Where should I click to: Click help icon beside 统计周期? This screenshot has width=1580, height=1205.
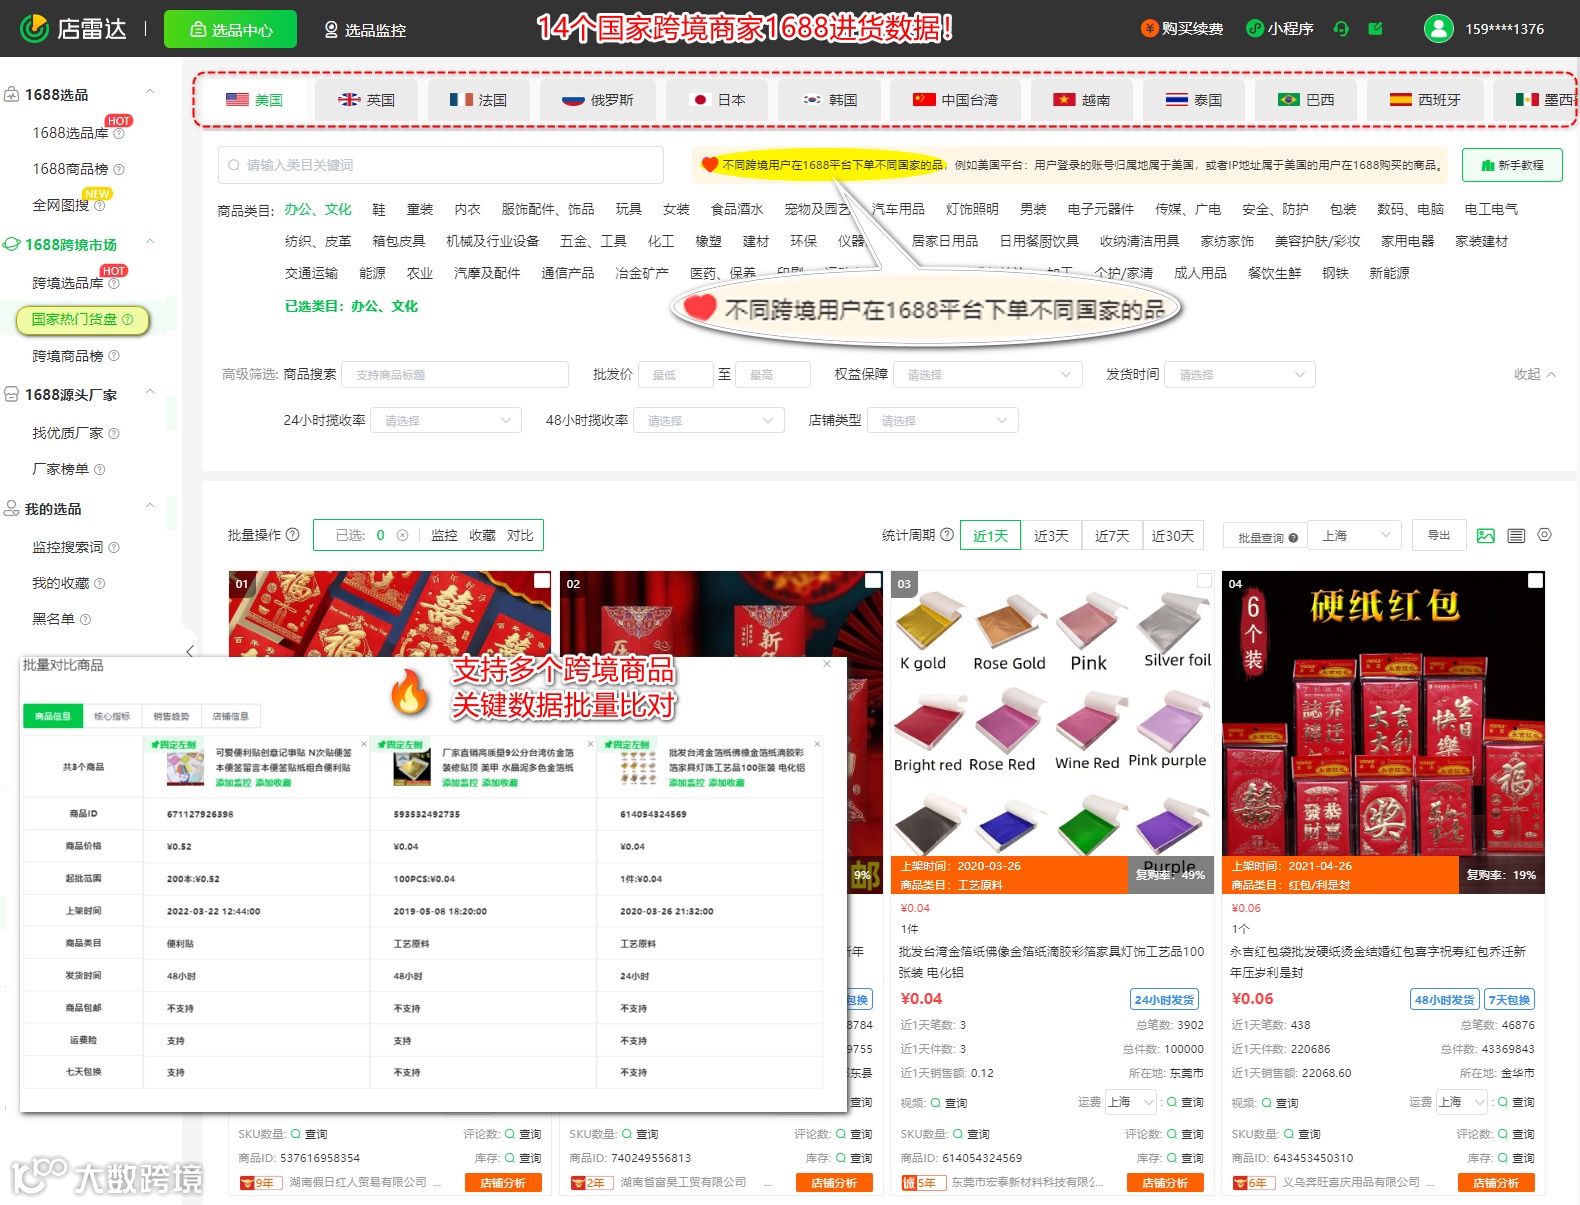click(946, 534)
